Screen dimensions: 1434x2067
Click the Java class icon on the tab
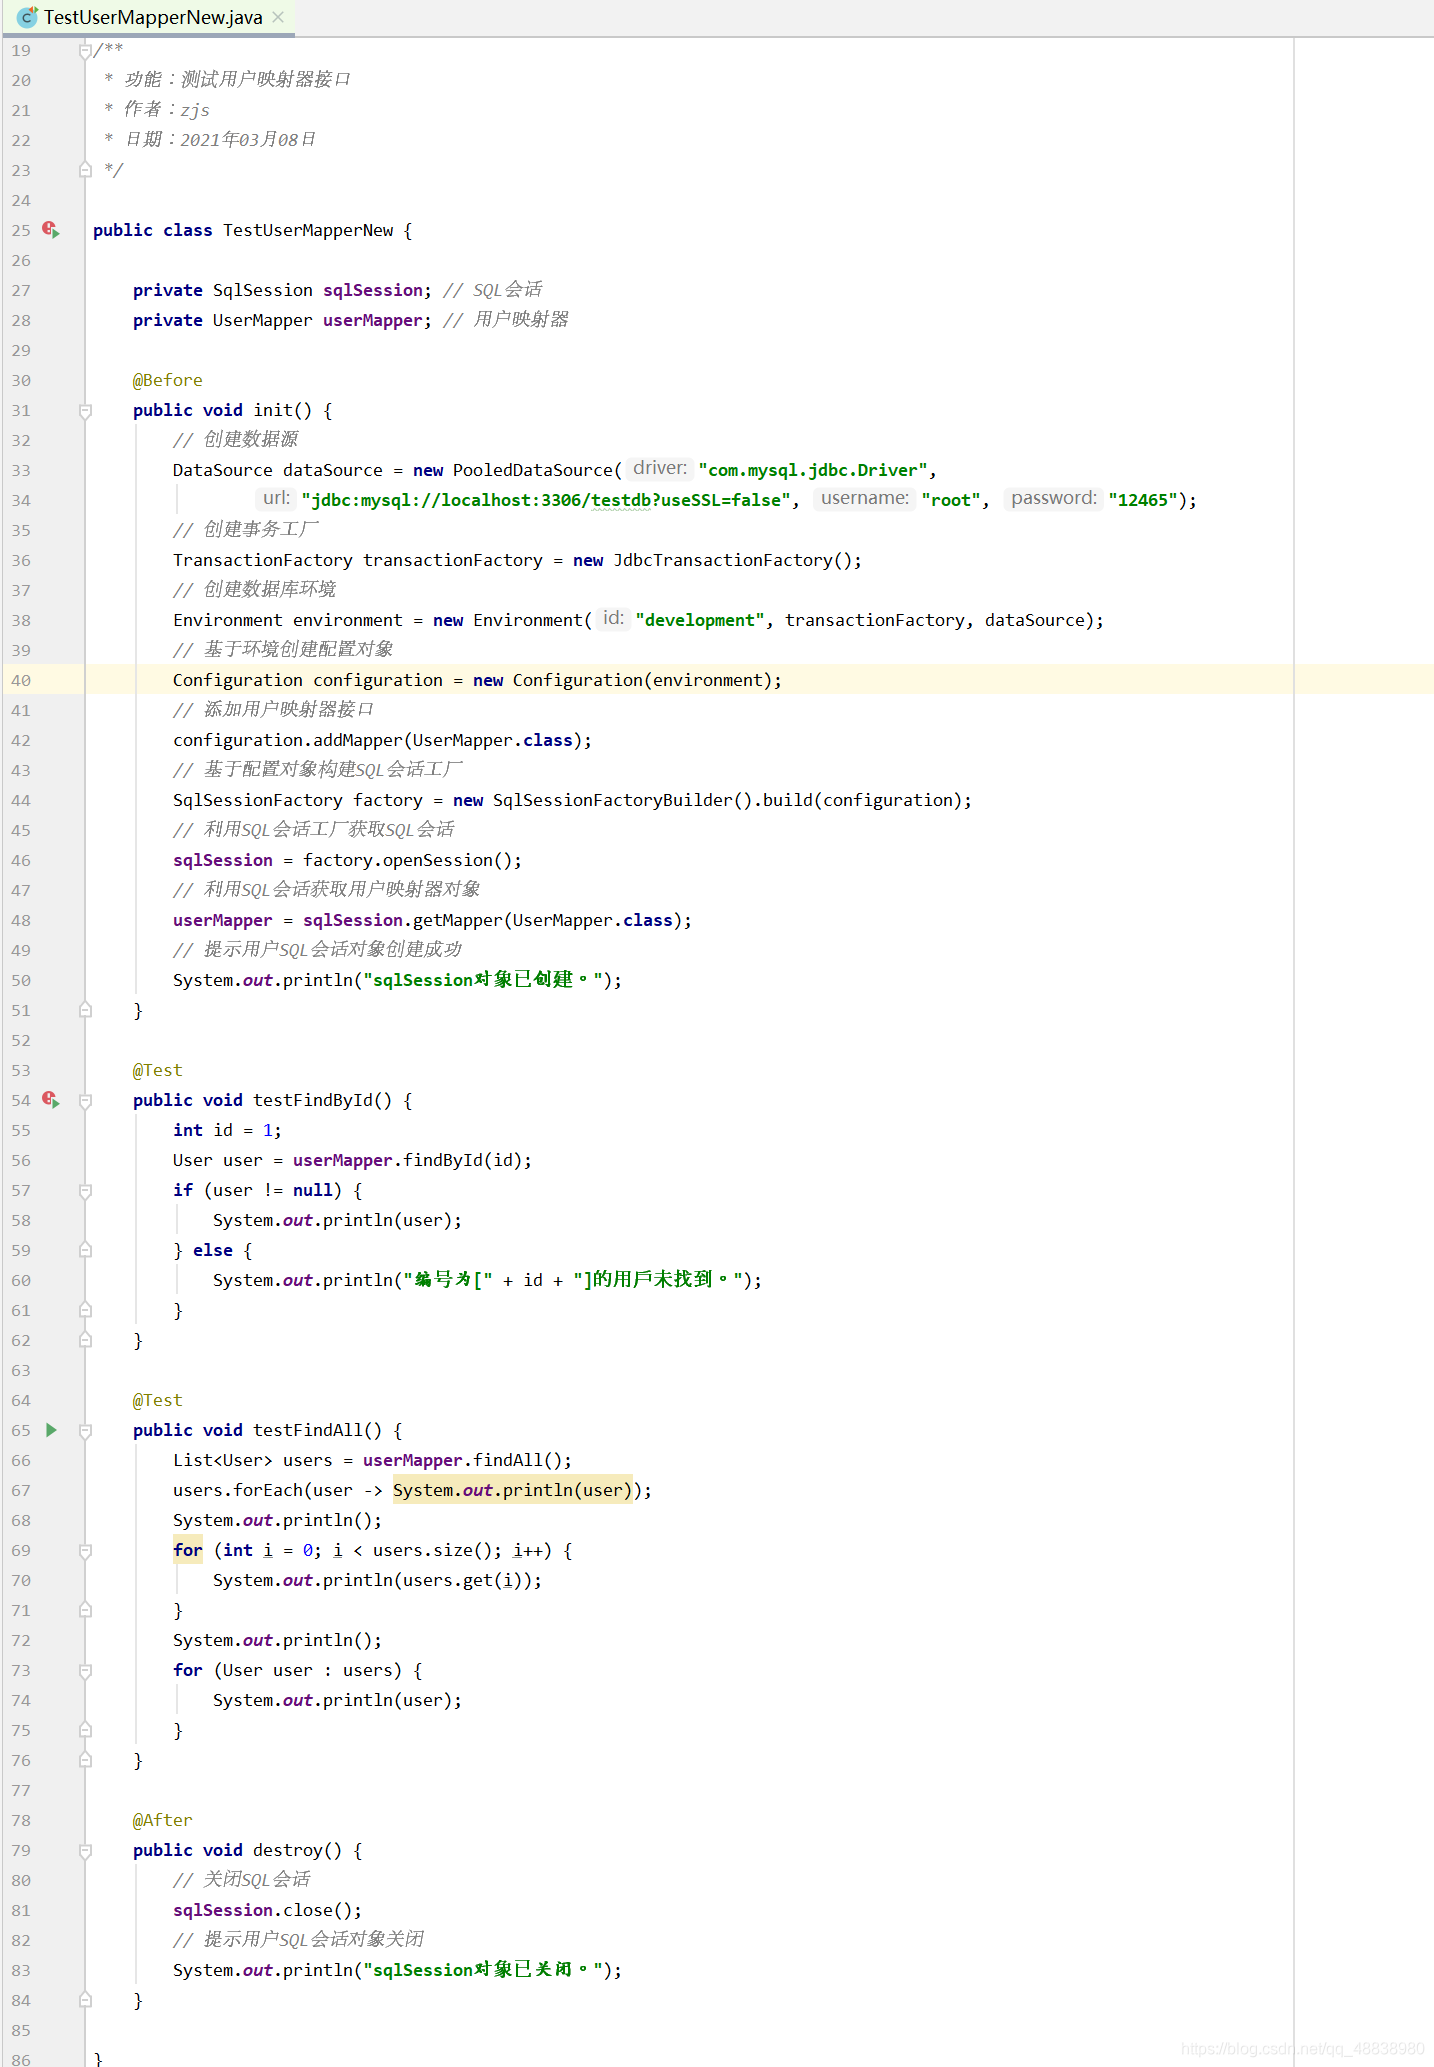point(28,17)
